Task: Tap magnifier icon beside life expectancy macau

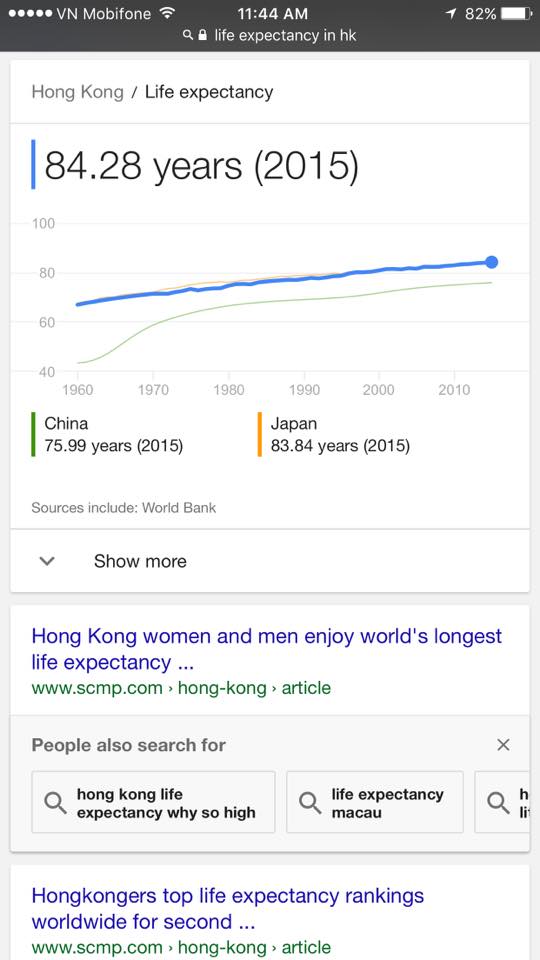Action: click(x=310, y=801)
